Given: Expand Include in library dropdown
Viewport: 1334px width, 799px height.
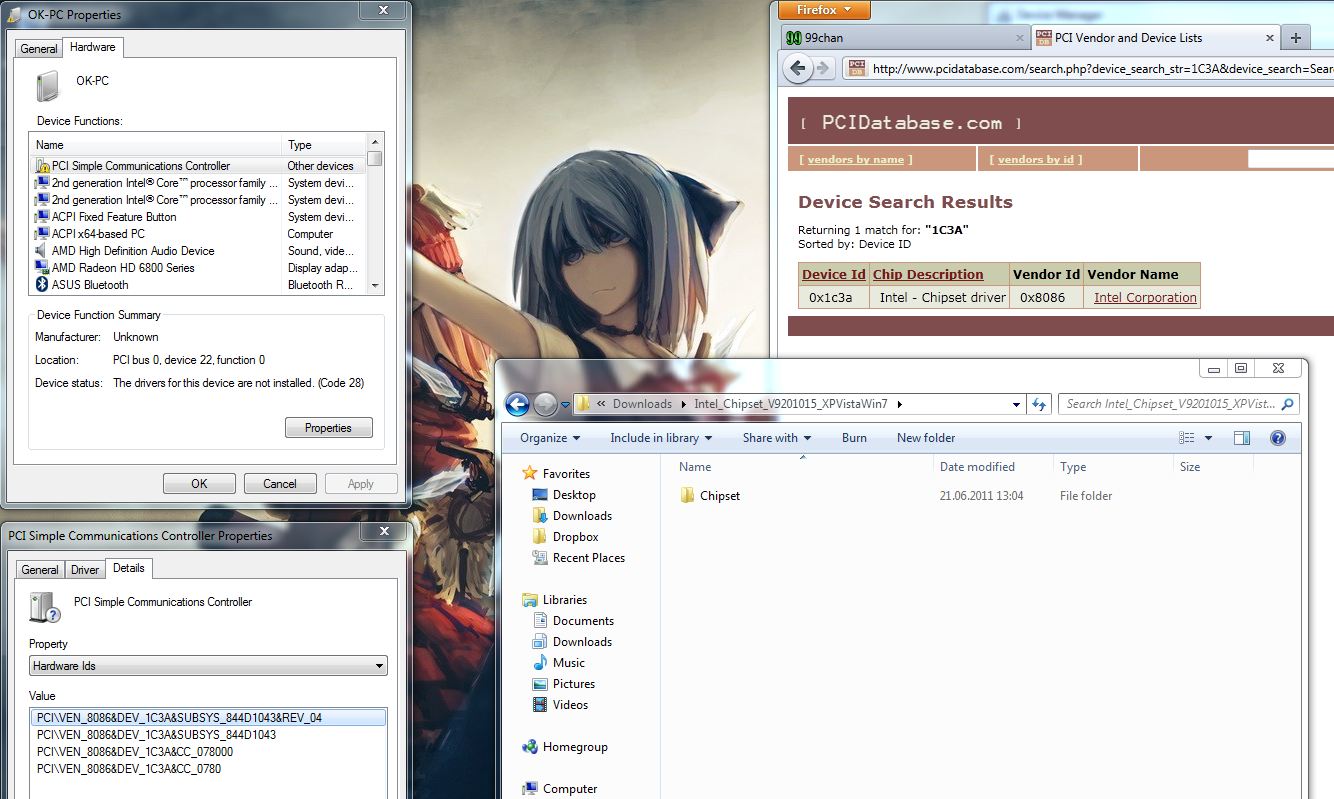Looking at the screenshot, I should point(661,438).
